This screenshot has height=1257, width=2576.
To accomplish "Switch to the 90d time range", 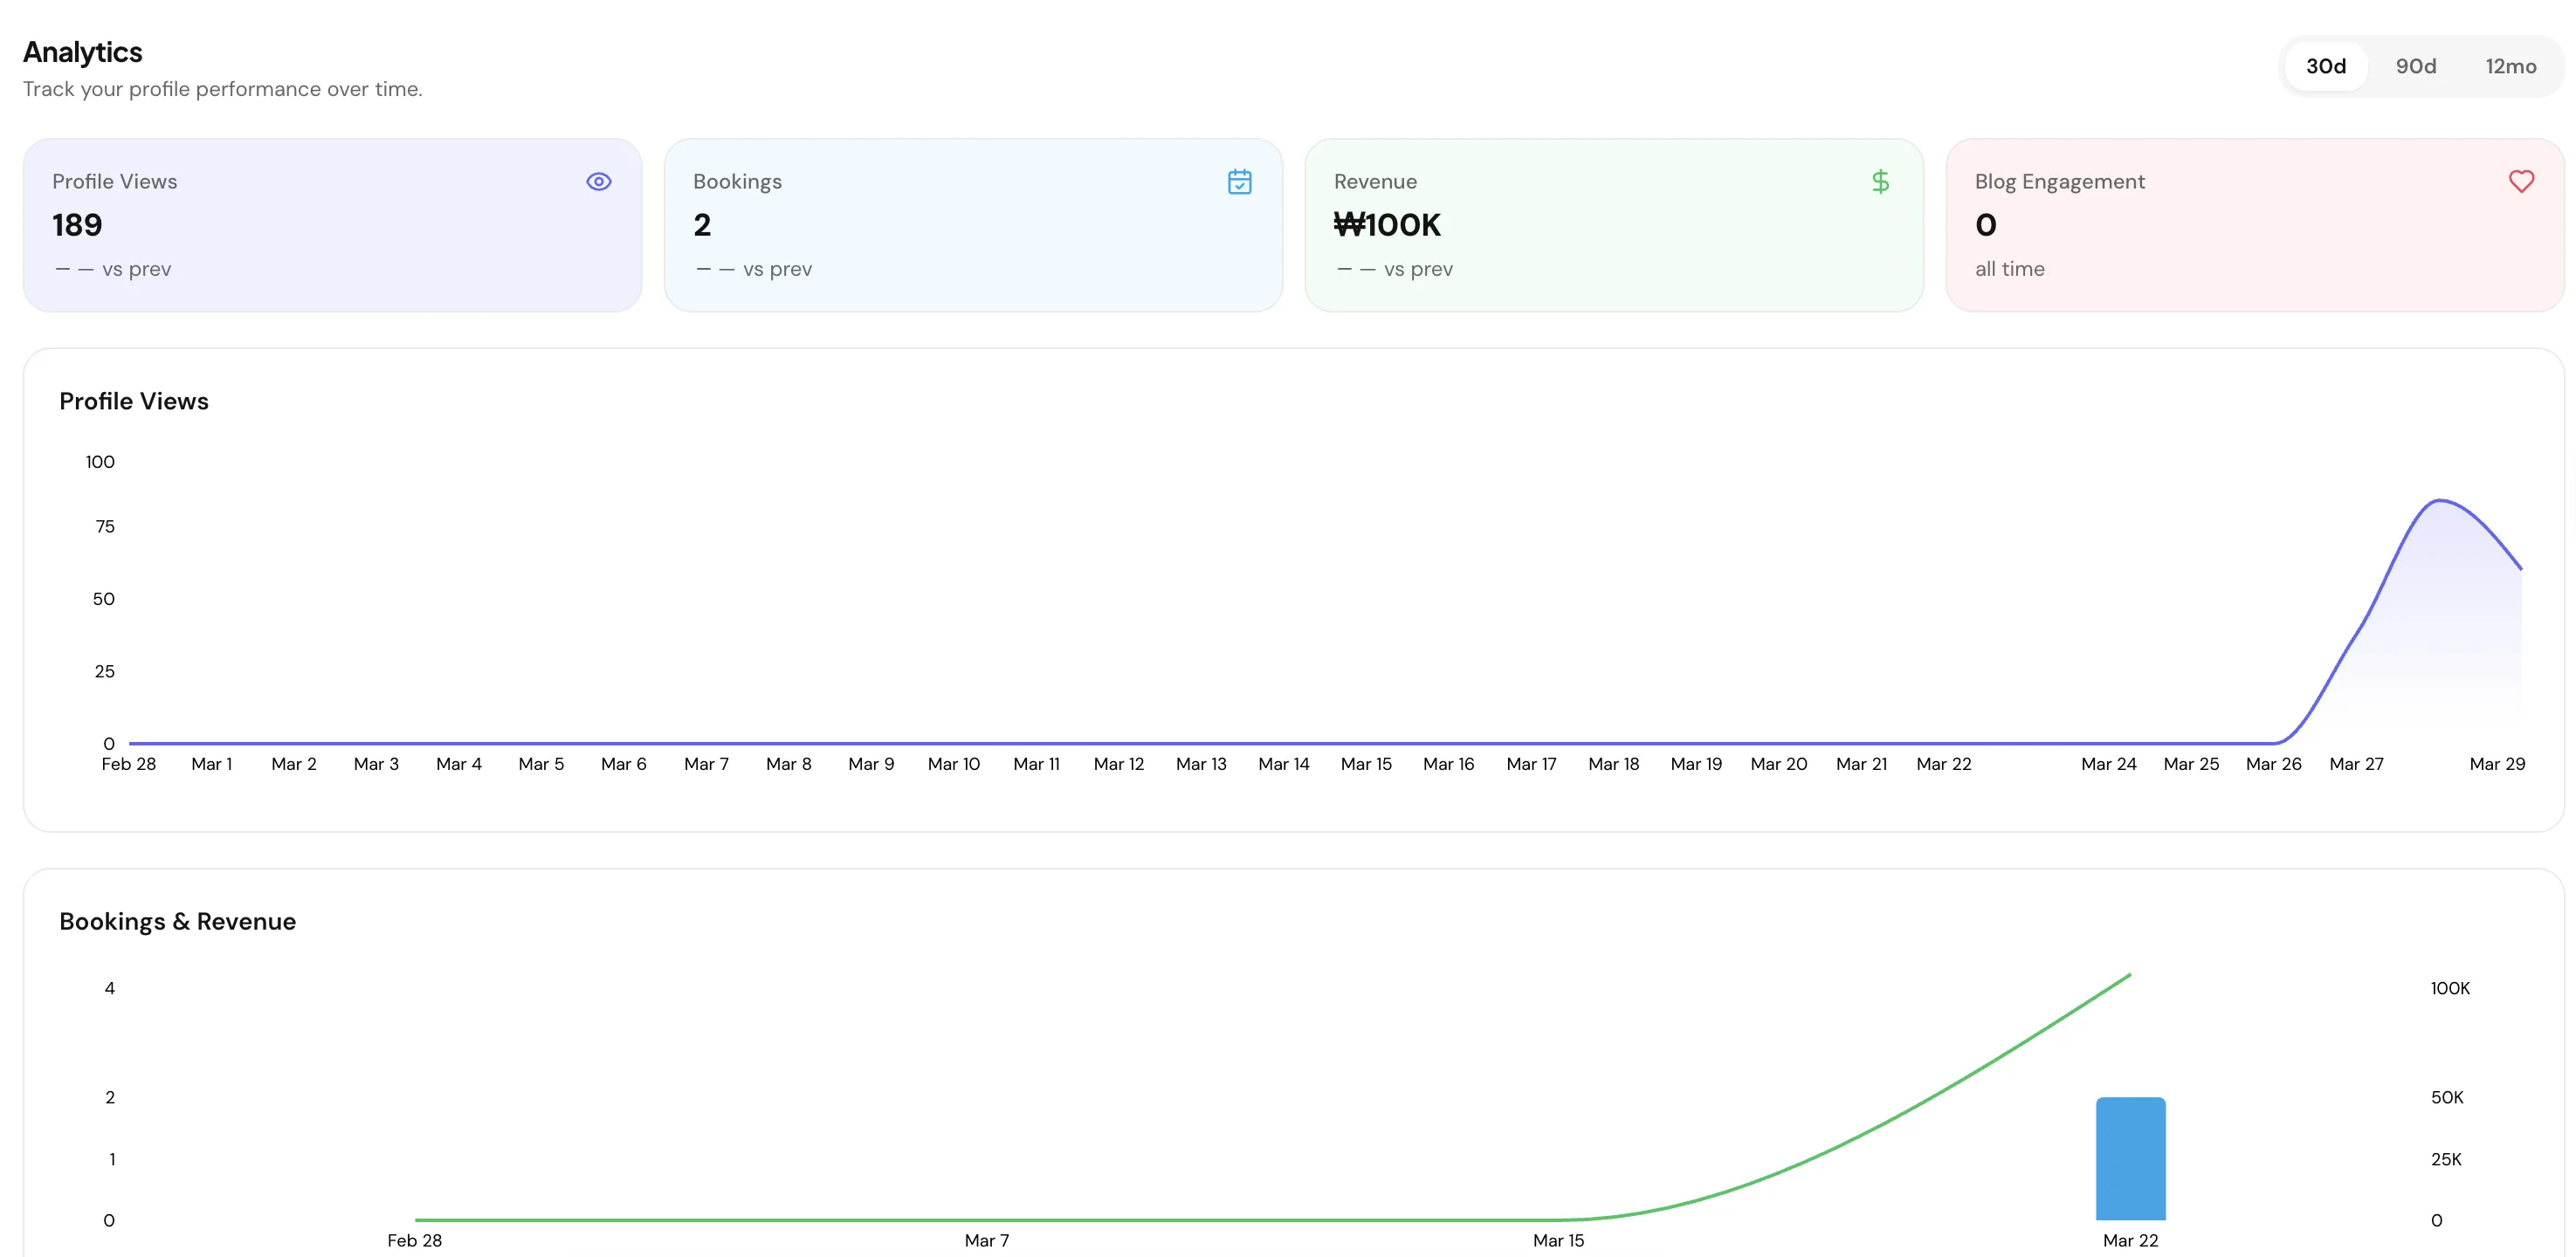I will (x=2415, y=66).
